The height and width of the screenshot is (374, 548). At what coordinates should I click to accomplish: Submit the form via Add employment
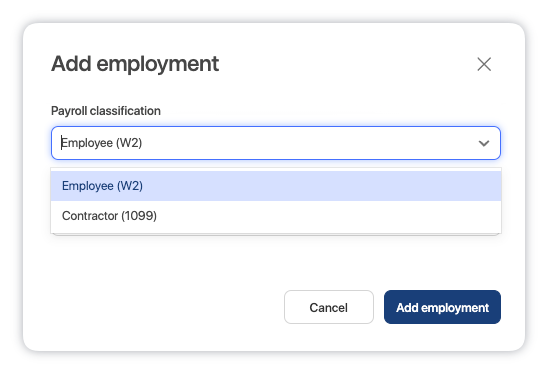pos(442,307)
